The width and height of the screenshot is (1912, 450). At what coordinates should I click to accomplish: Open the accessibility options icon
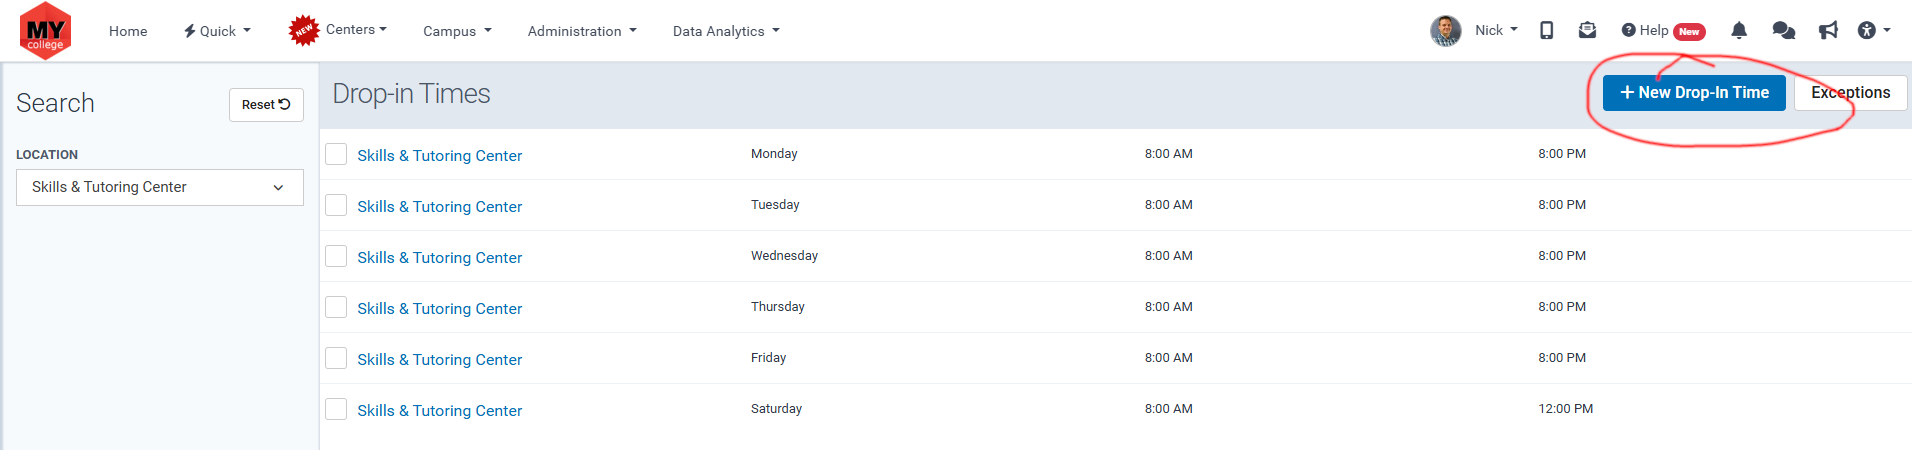coord(1867,31)
